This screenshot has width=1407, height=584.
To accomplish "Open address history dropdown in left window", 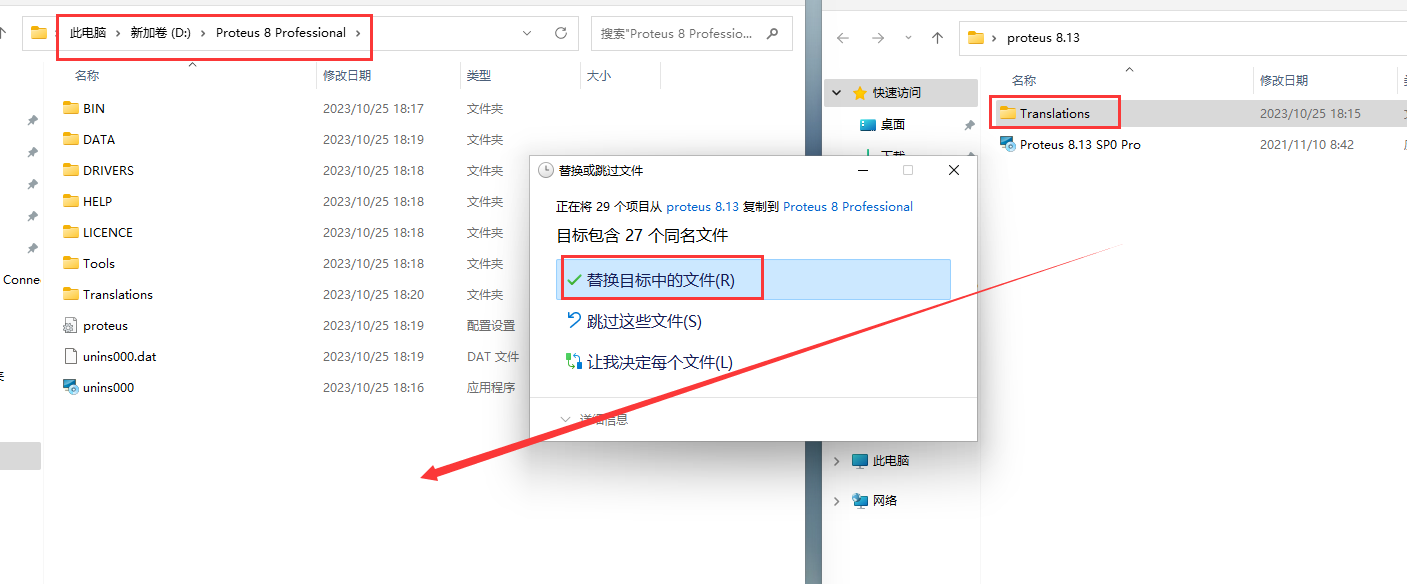I will coord(527,33).
